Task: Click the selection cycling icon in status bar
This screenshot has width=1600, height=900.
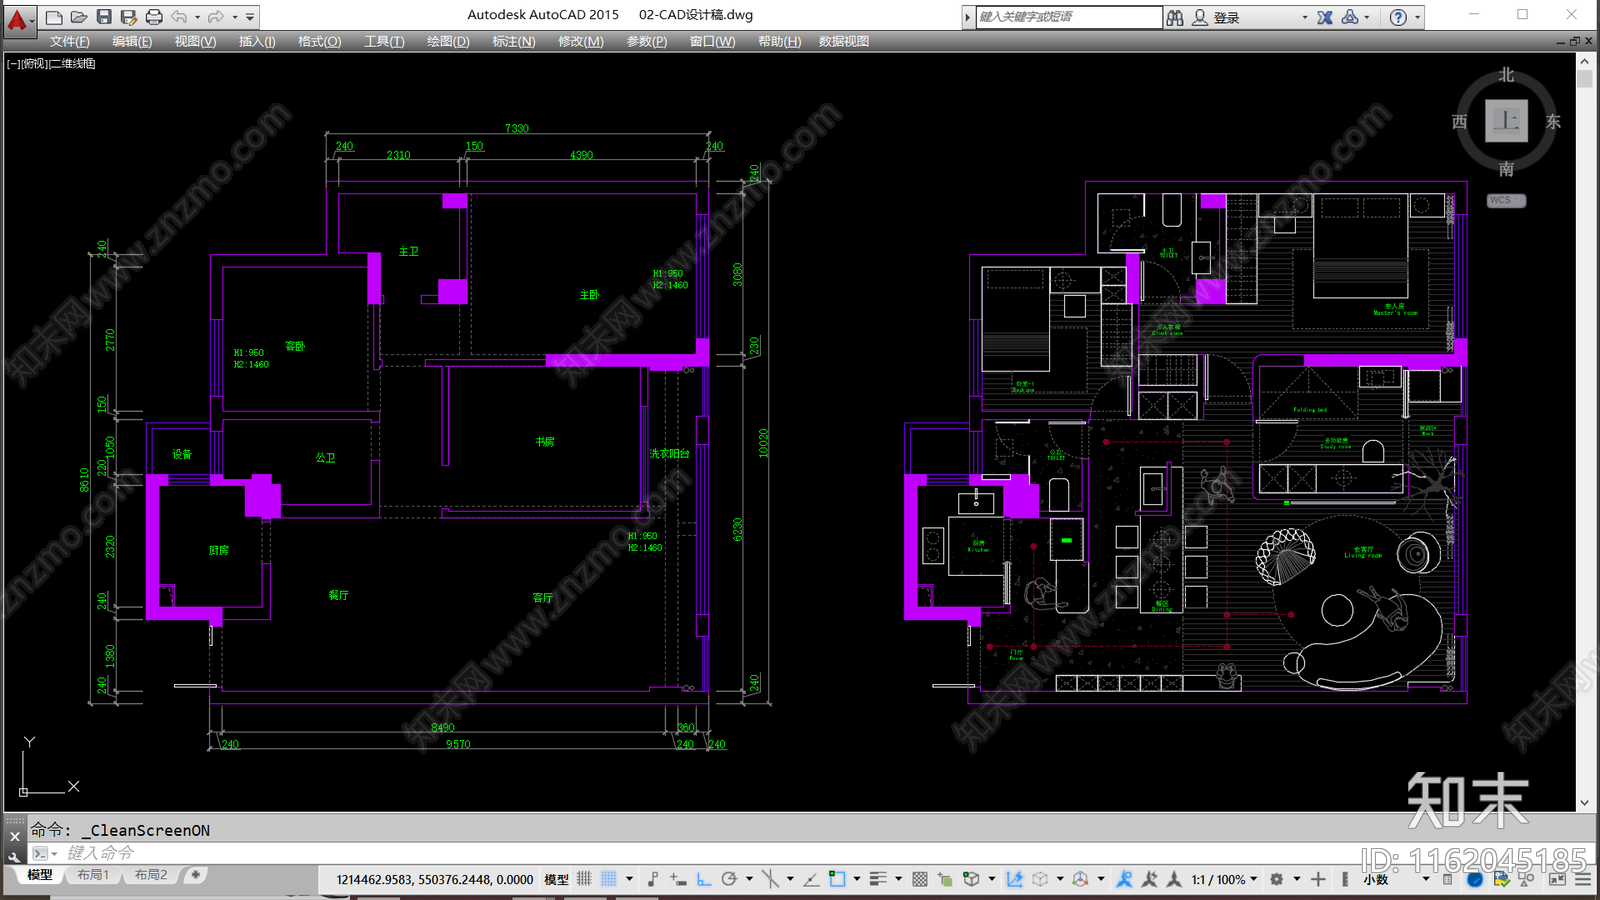Action: (945, 879)
